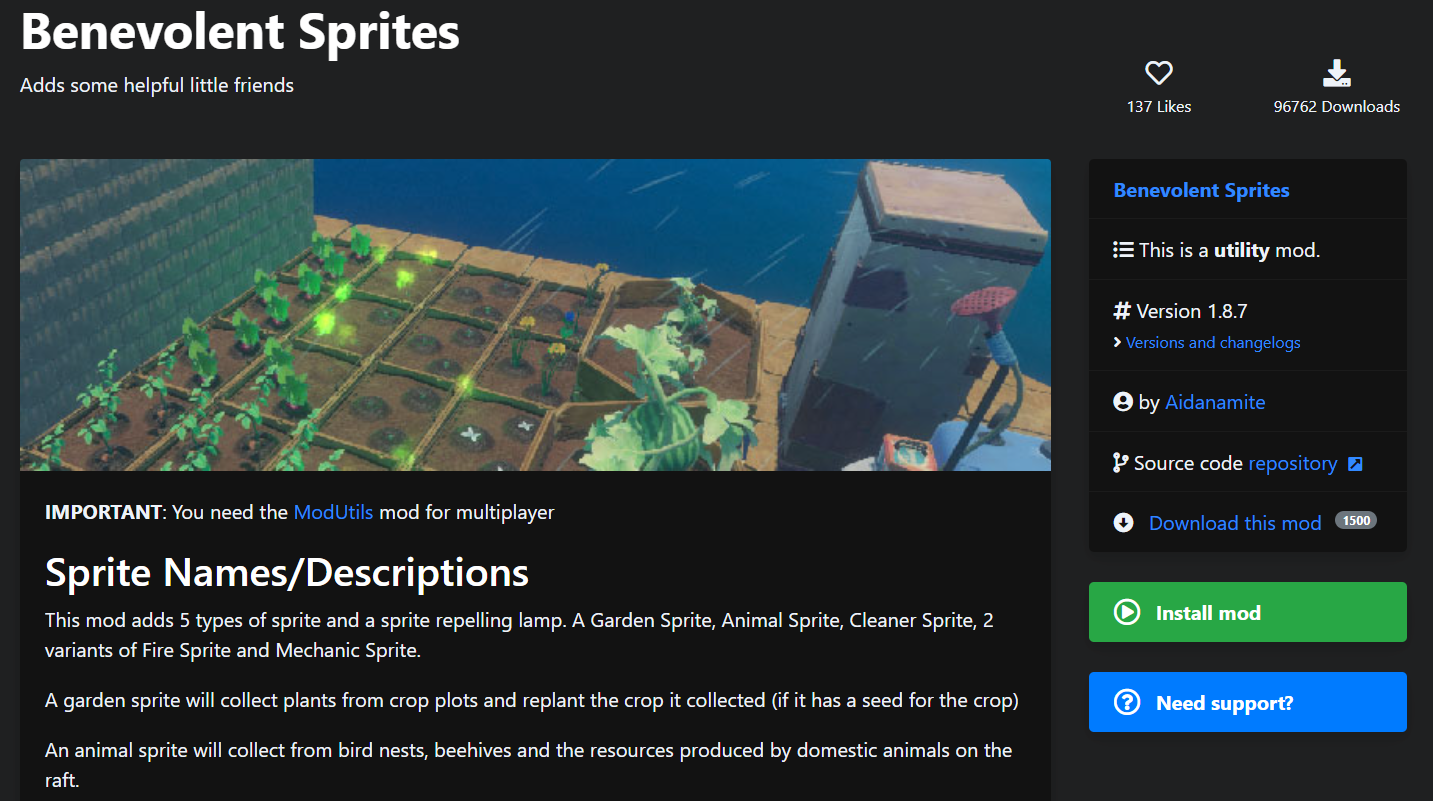
Task: Click the Downloads tray icon
Action: pyautogui.click(x=1337, y=73)
